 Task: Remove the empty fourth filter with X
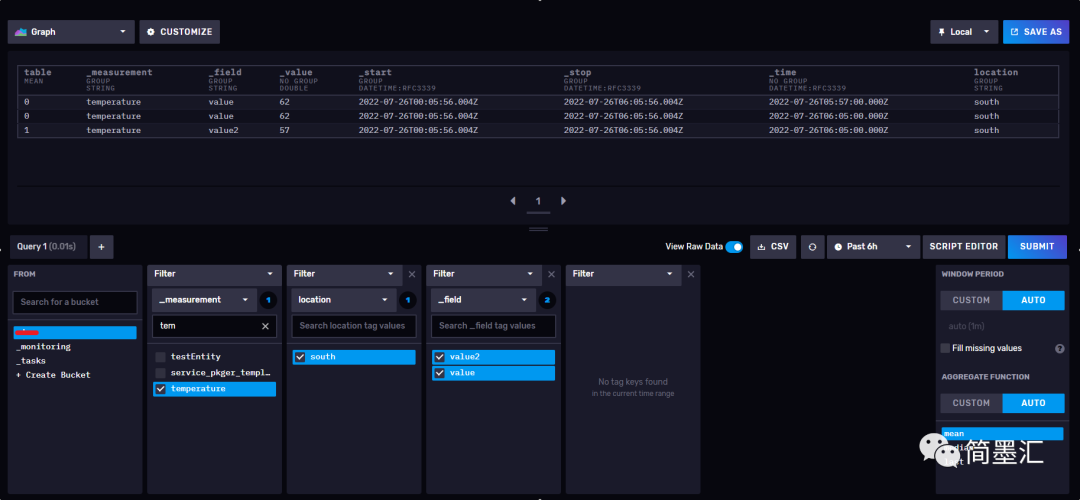(691, 274)
